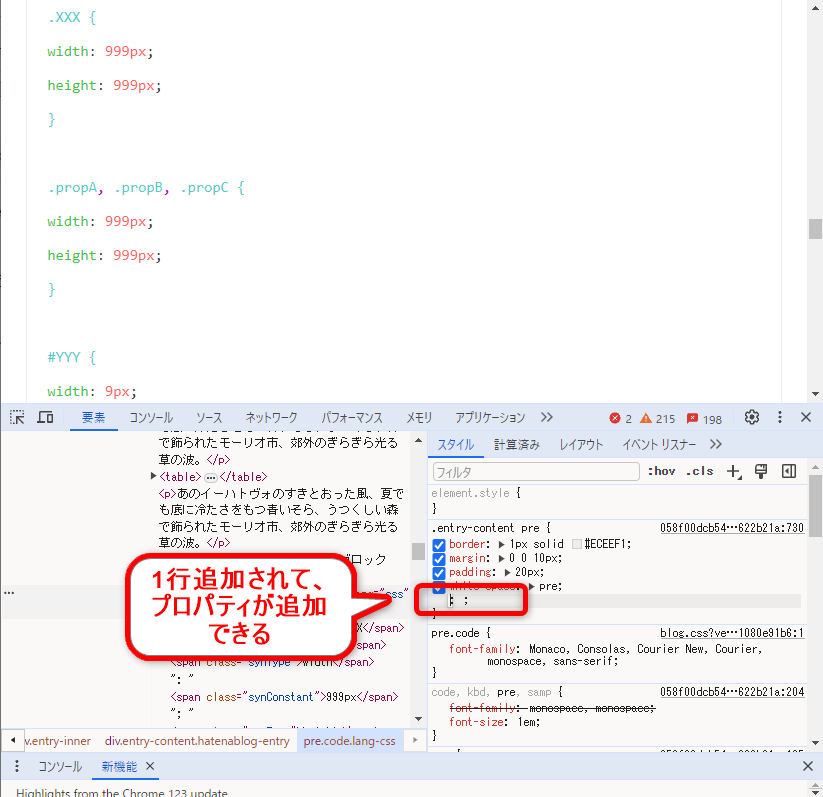The height and width of the screenshot is (797, 823).
Task: Open the アプリケーション tab
Action: 490,417
